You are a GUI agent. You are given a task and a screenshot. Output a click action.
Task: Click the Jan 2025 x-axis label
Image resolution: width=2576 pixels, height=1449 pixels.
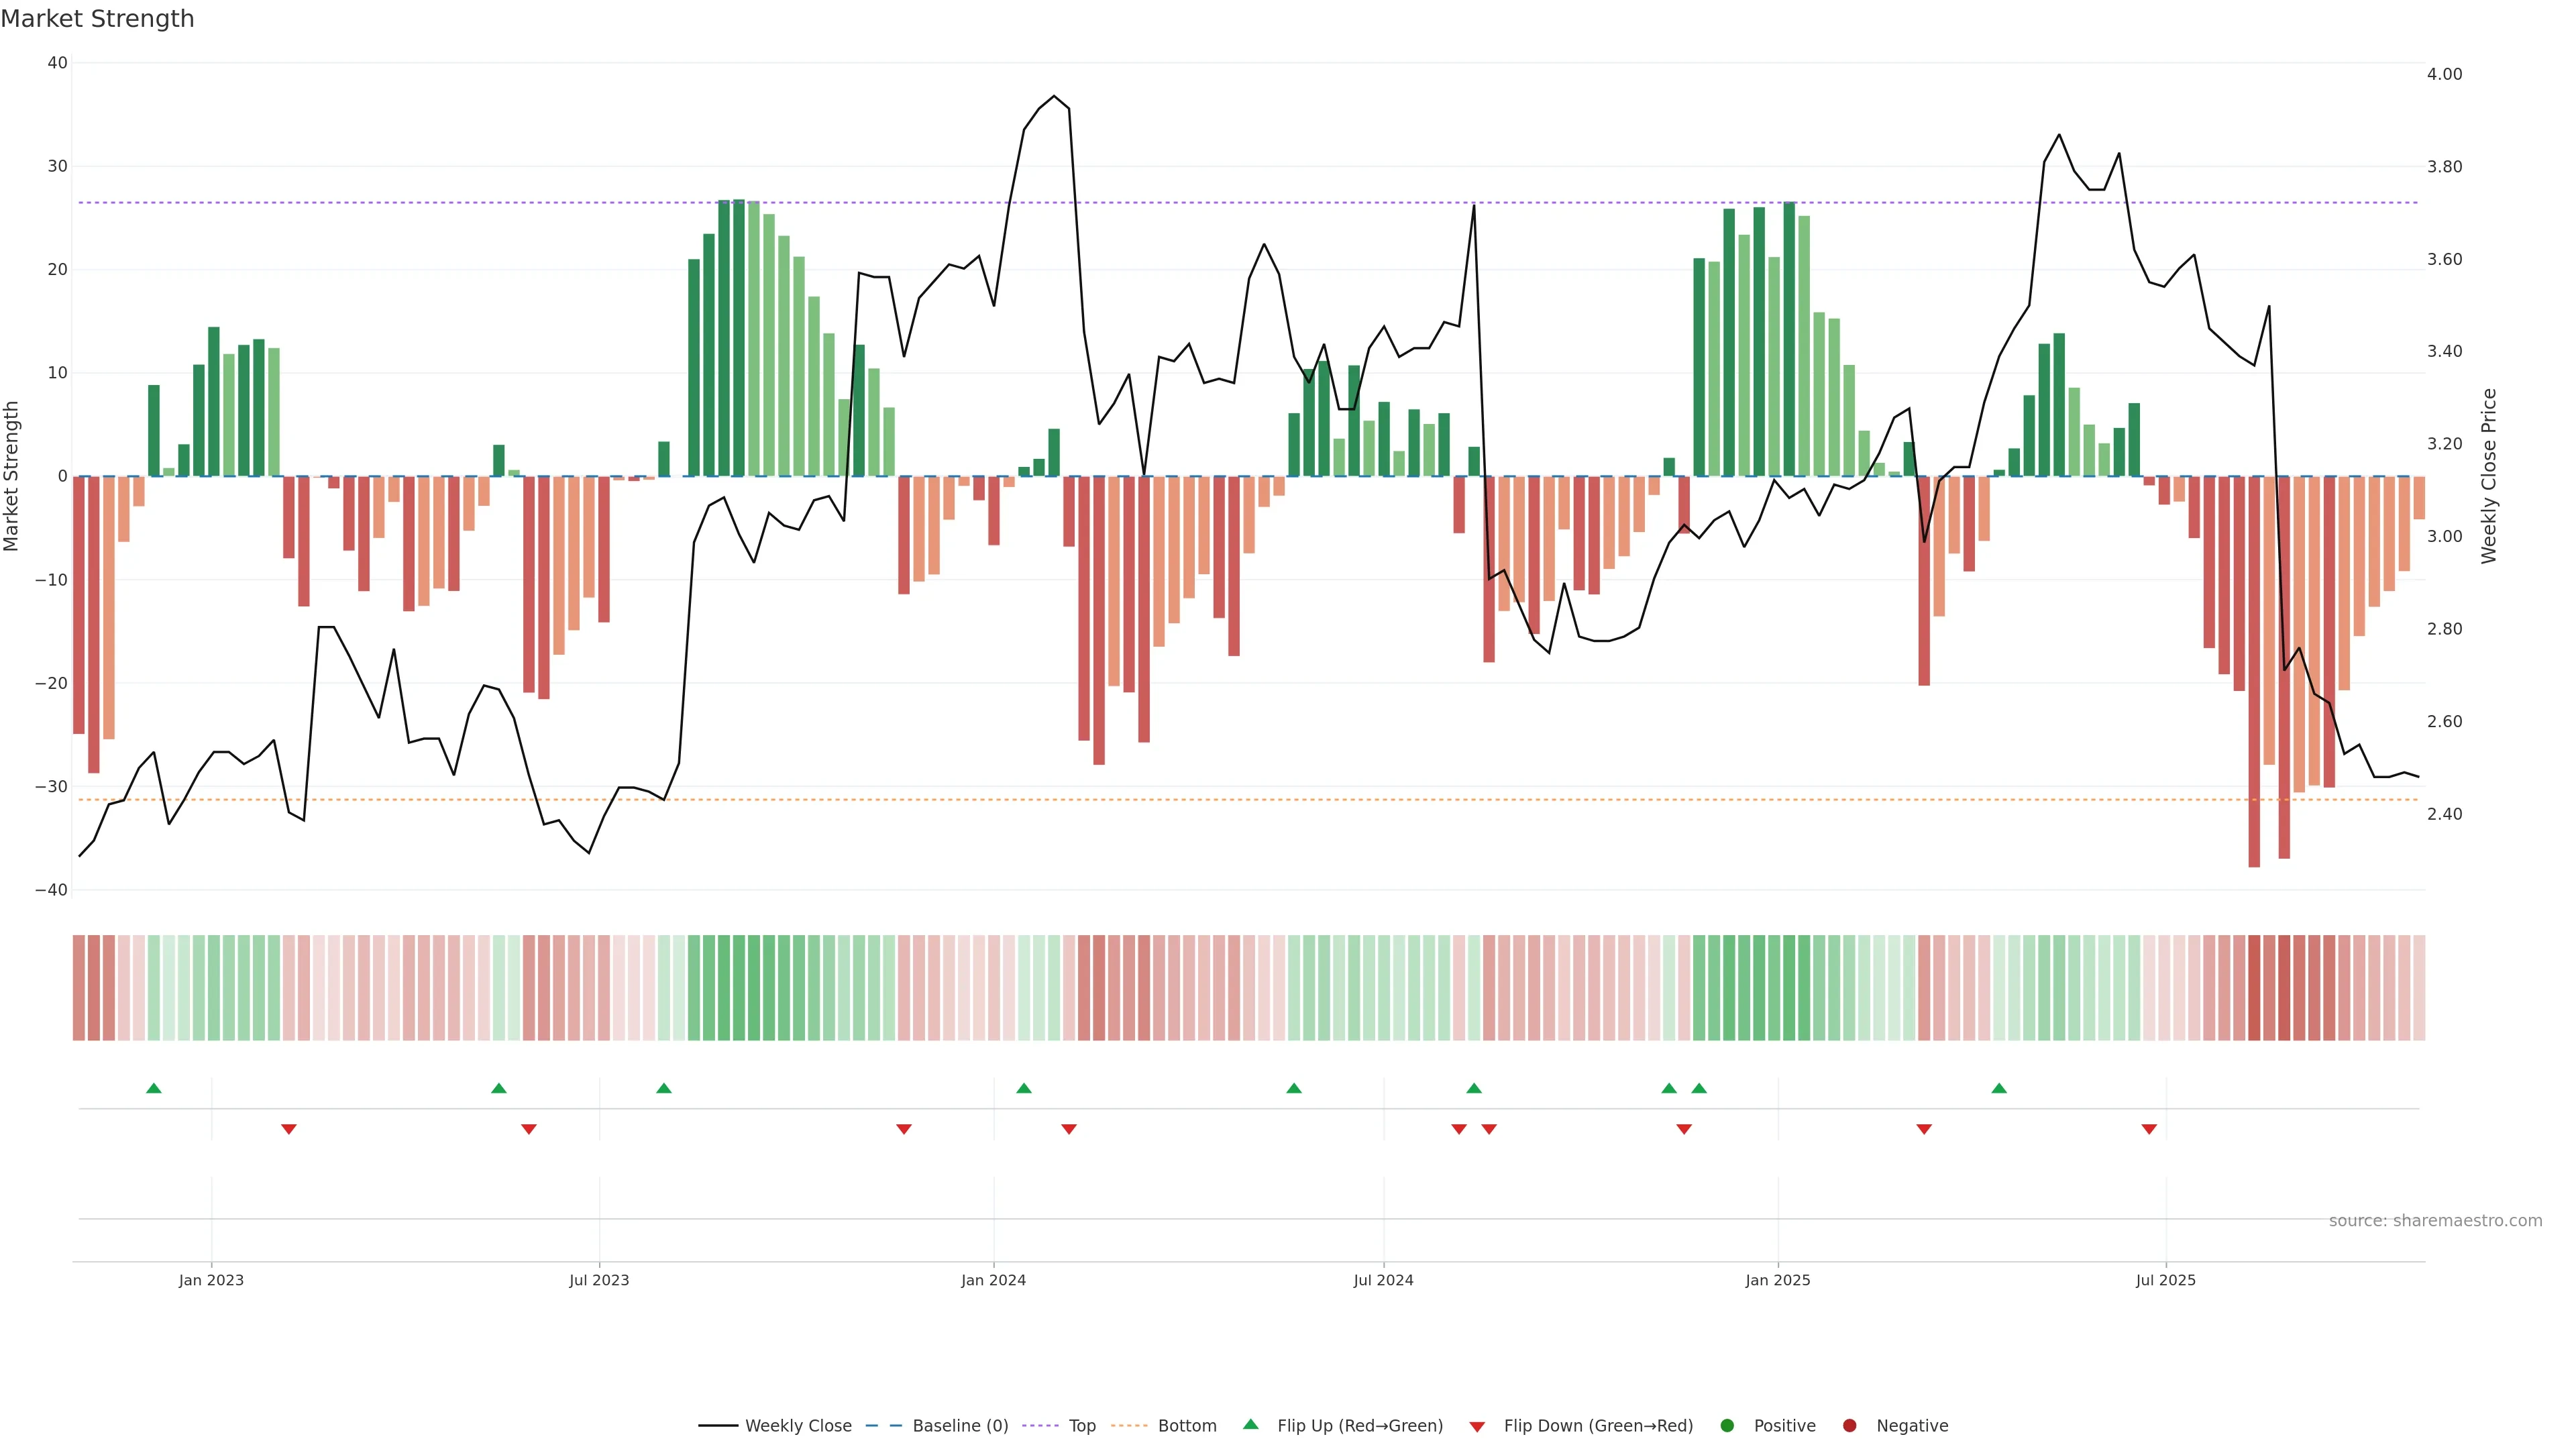[x=1777, y=1281]
